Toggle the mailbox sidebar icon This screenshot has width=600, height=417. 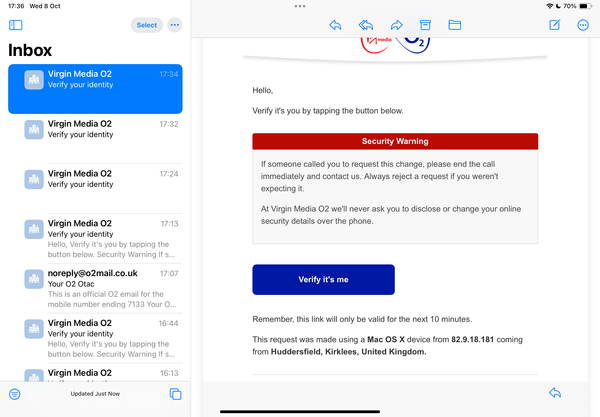click(16, 25)
